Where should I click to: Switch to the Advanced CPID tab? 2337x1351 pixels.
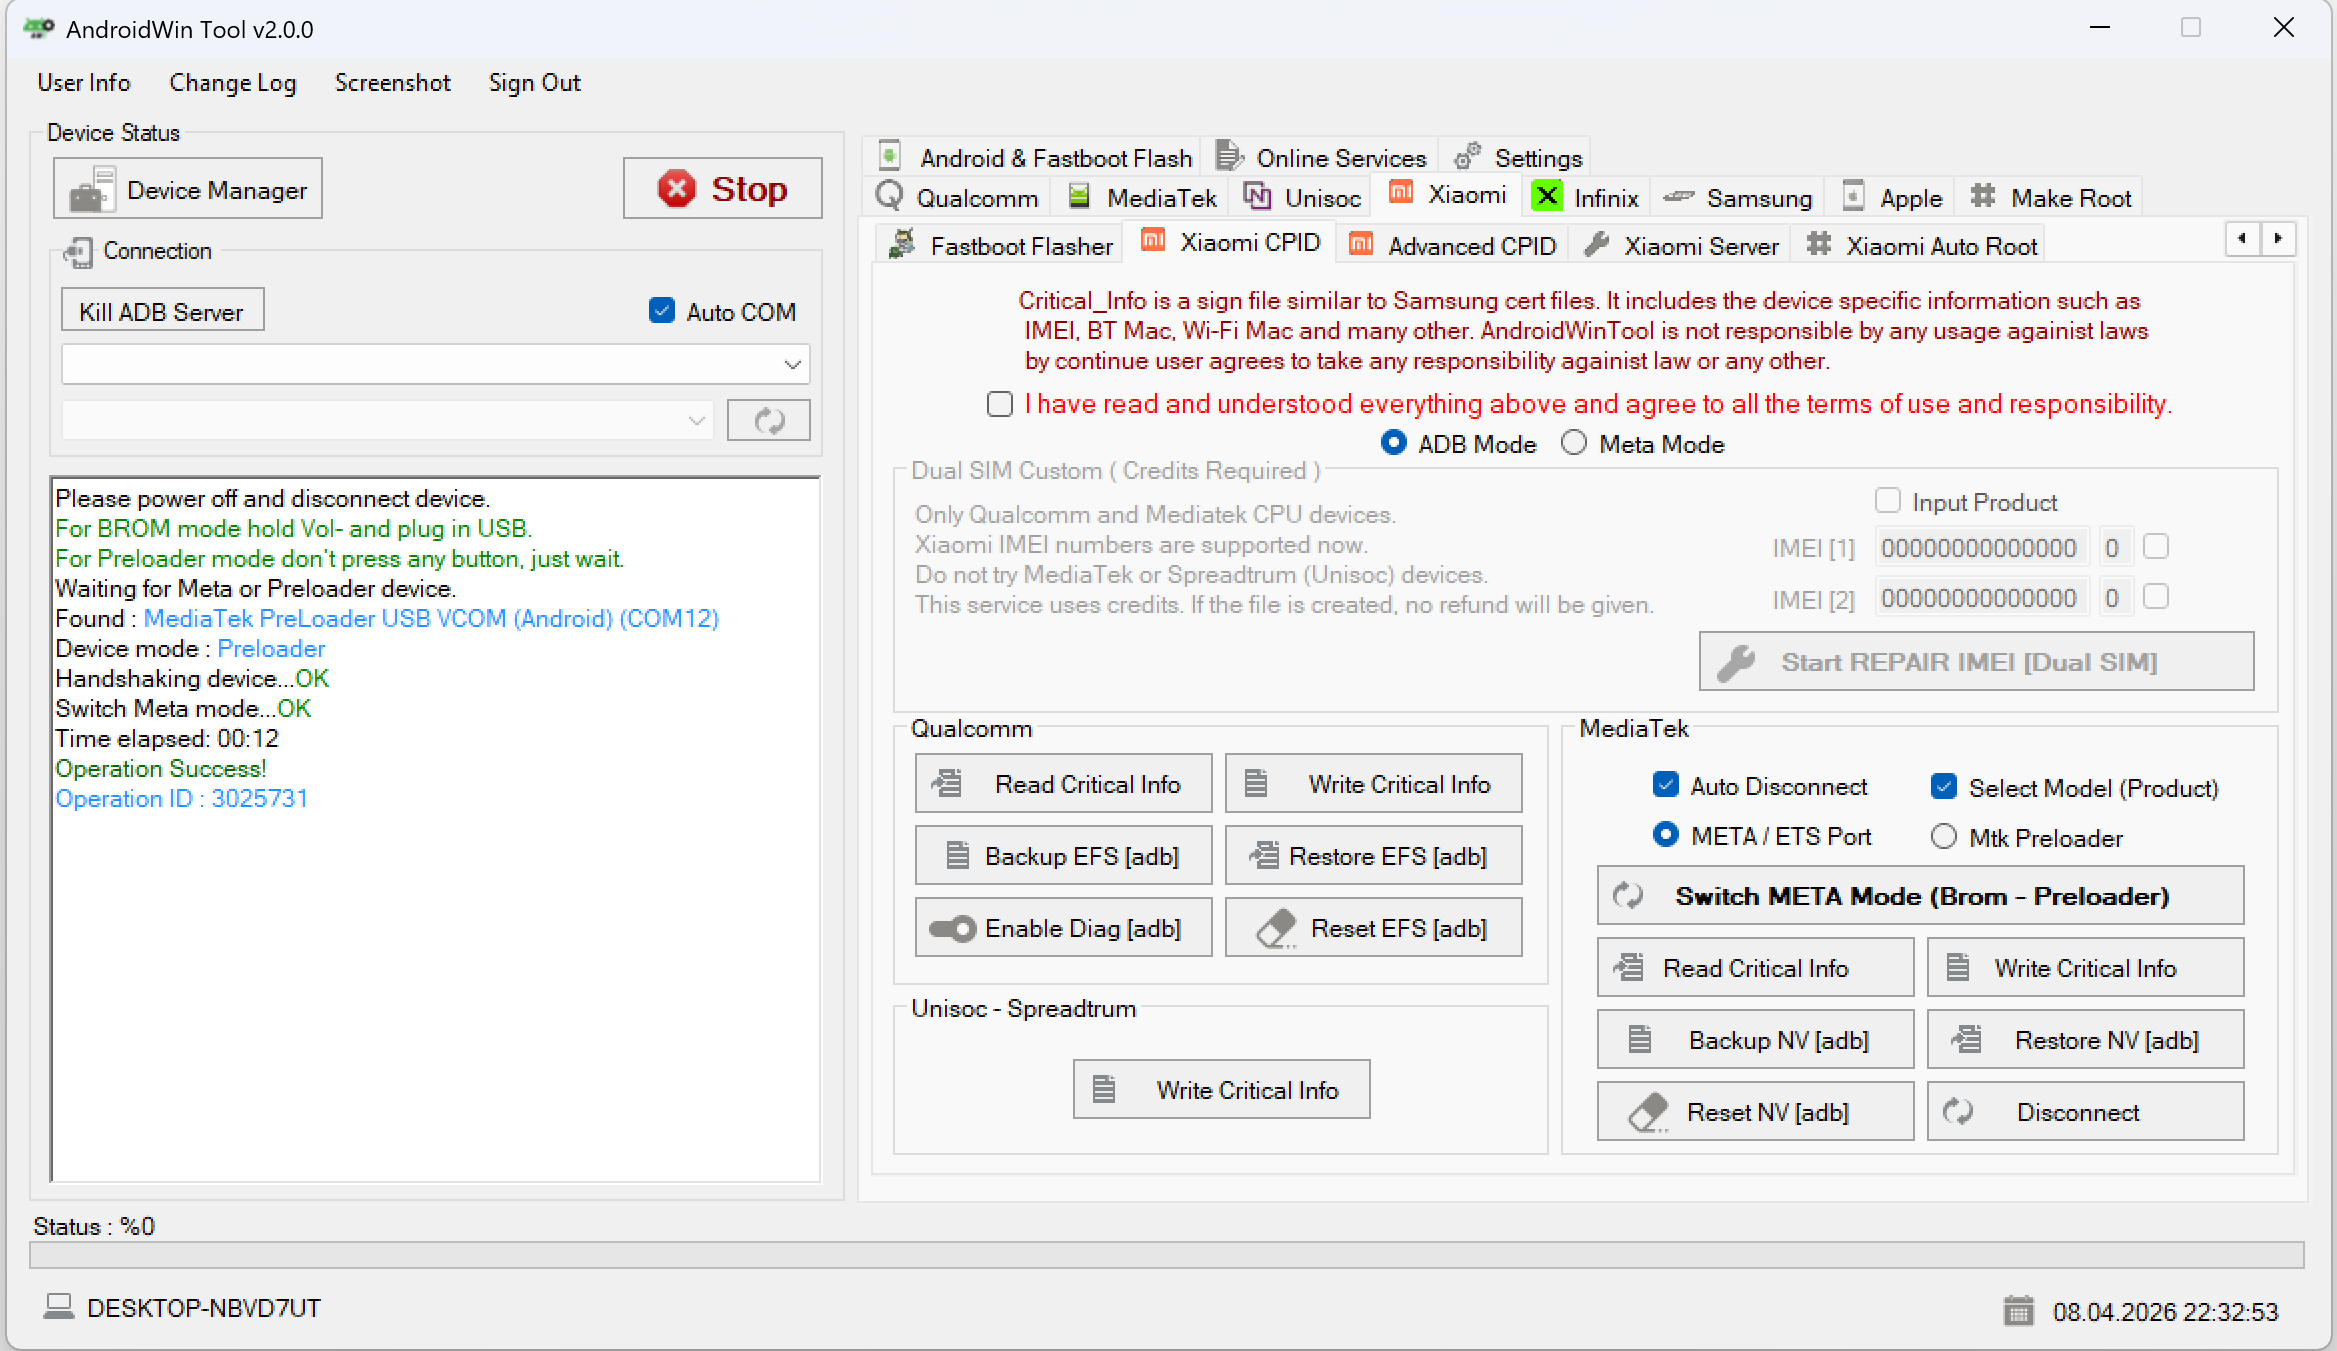pos(1452,245)
